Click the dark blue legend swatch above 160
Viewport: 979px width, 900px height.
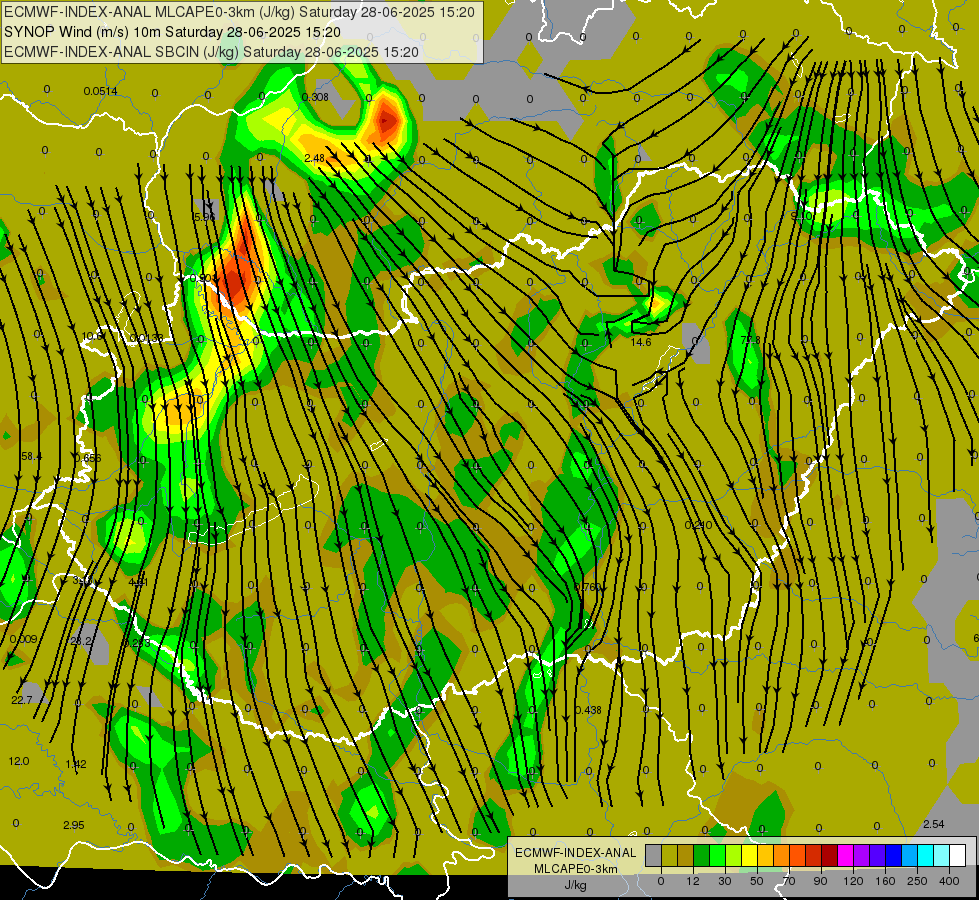(893, 855)
